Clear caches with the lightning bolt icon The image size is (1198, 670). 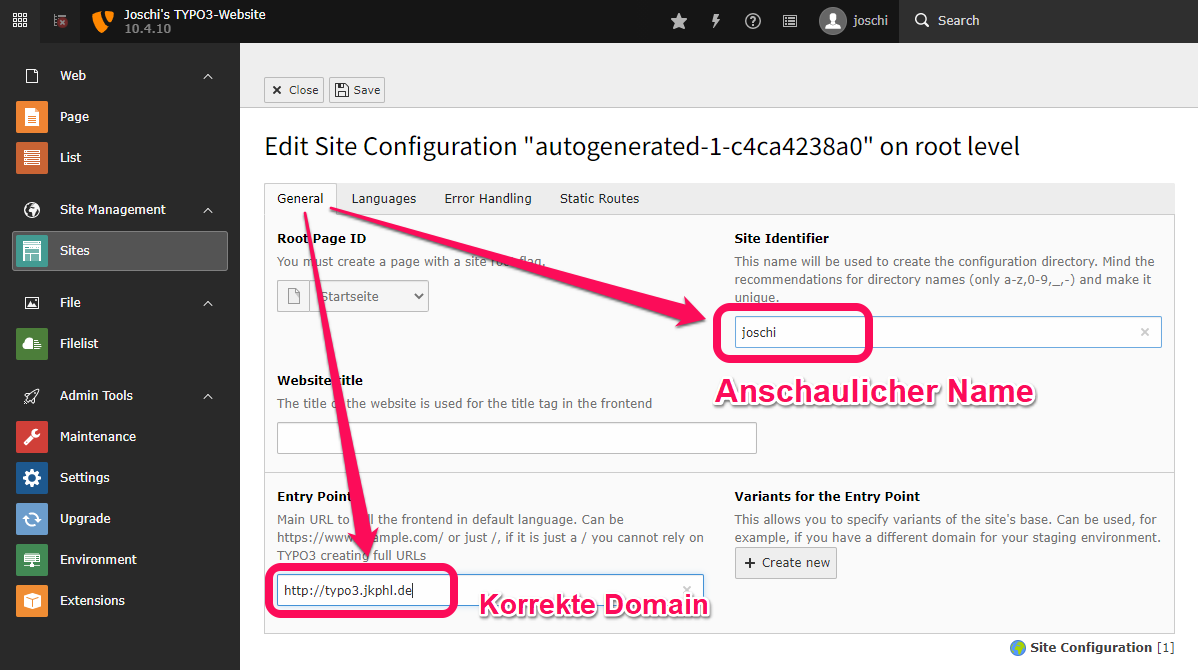coord(716,20)
